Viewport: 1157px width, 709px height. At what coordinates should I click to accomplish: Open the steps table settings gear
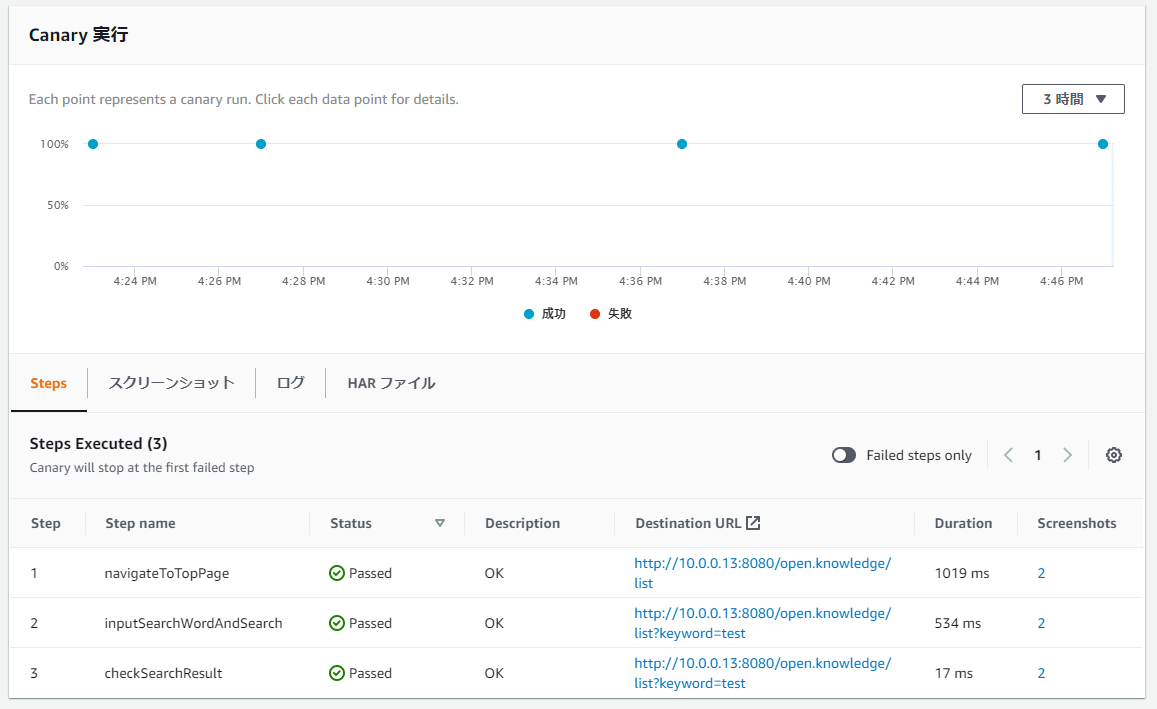click(x=1113, y=455)
